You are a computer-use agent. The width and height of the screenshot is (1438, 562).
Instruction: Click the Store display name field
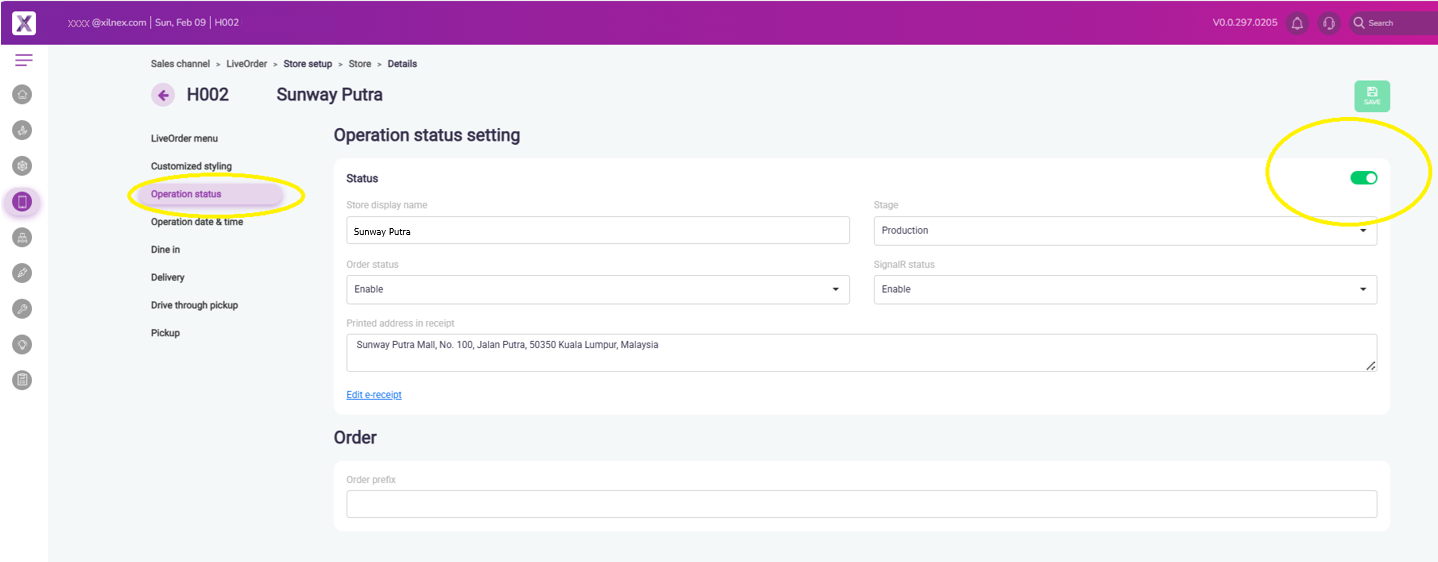(597, 231)
